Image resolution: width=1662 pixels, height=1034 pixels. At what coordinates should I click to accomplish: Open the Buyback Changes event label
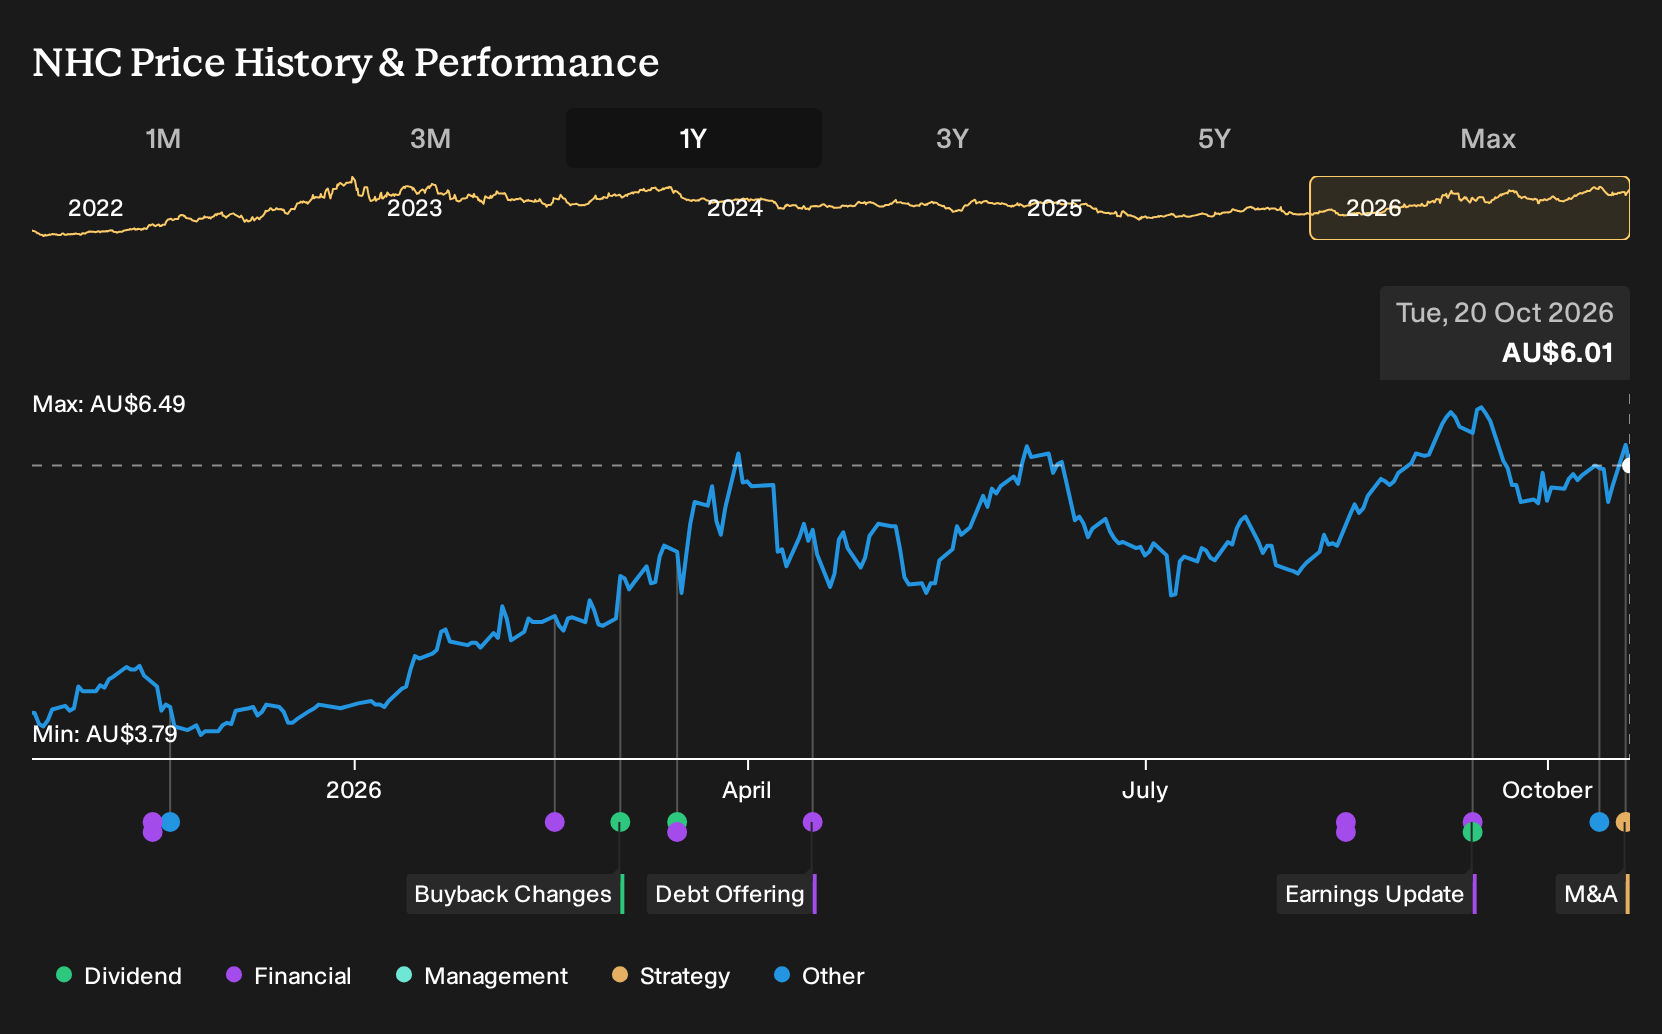515,894
